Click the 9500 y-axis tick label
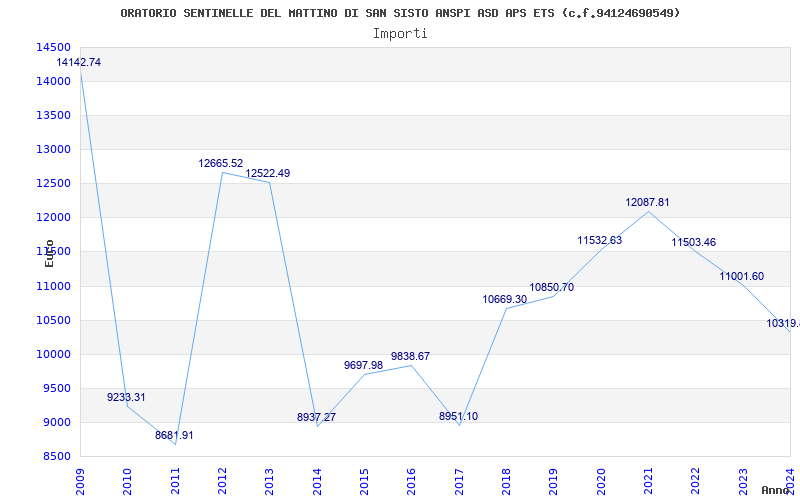This screenshot has width=800, height=500. (56, 388)
